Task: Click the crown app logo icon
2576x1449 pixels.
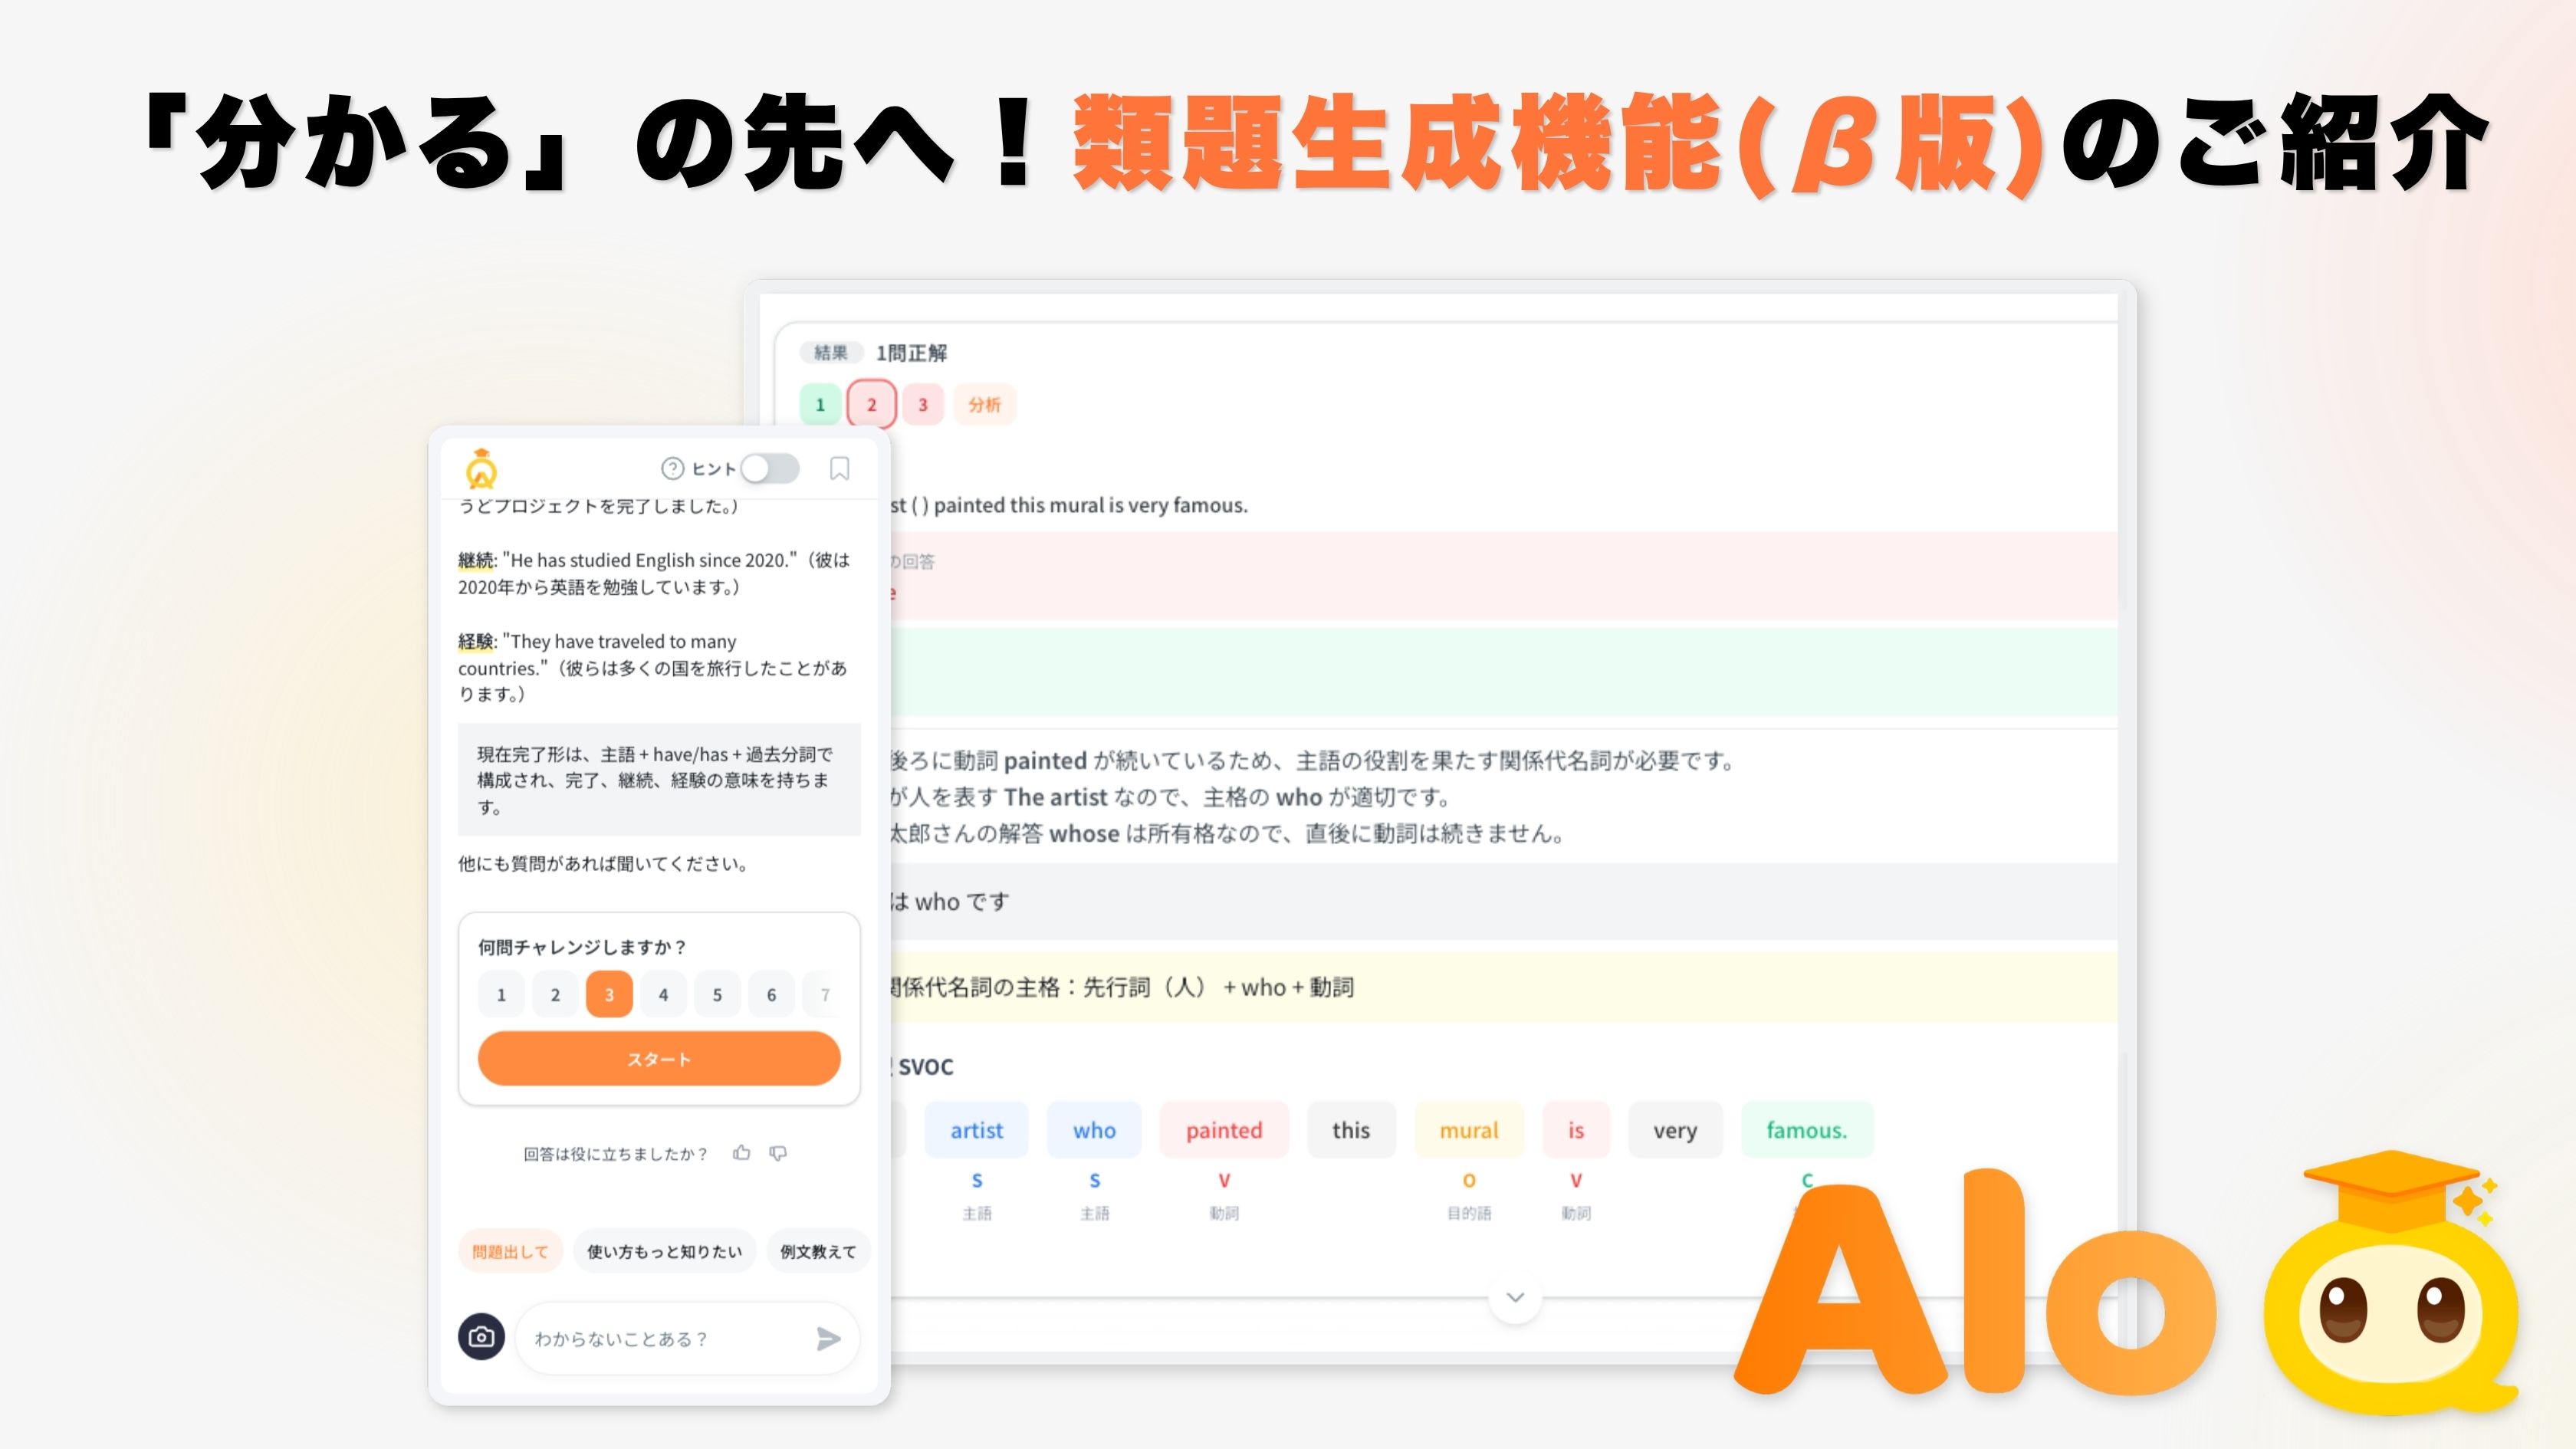Action: tap(481, 468)
